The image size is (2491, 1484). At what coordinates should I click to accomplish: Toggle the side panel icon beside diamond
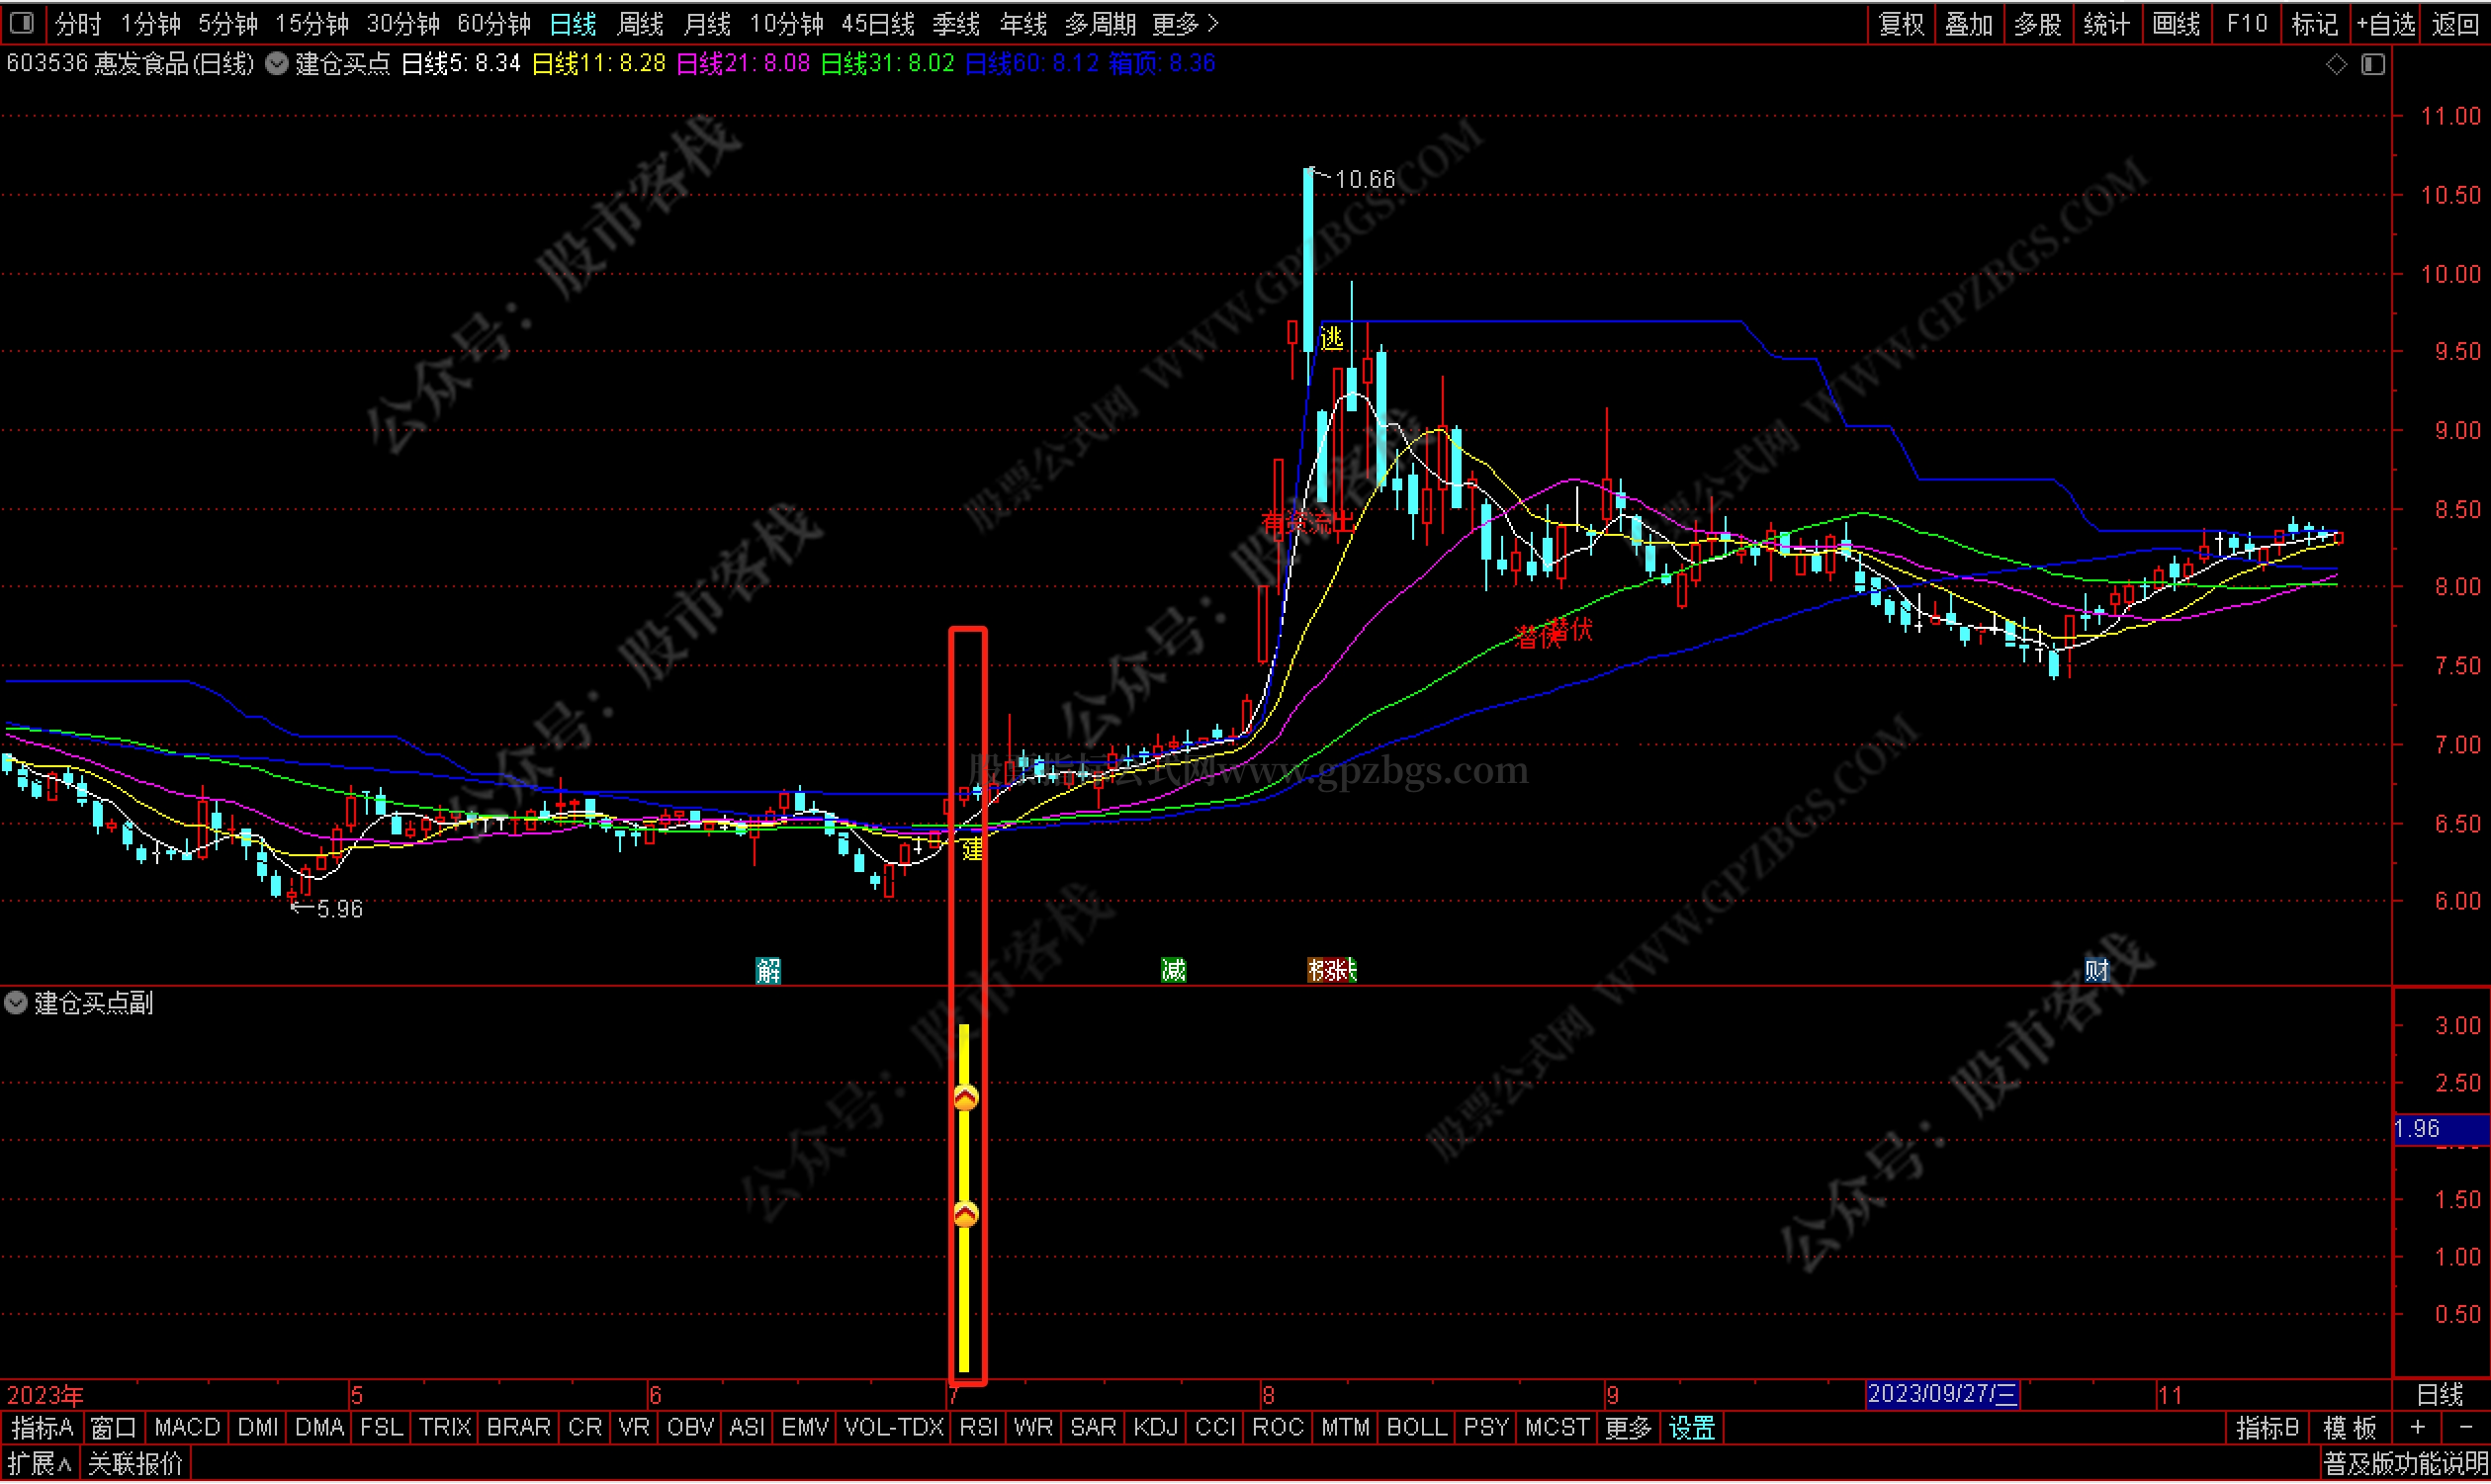[2372, 65]
